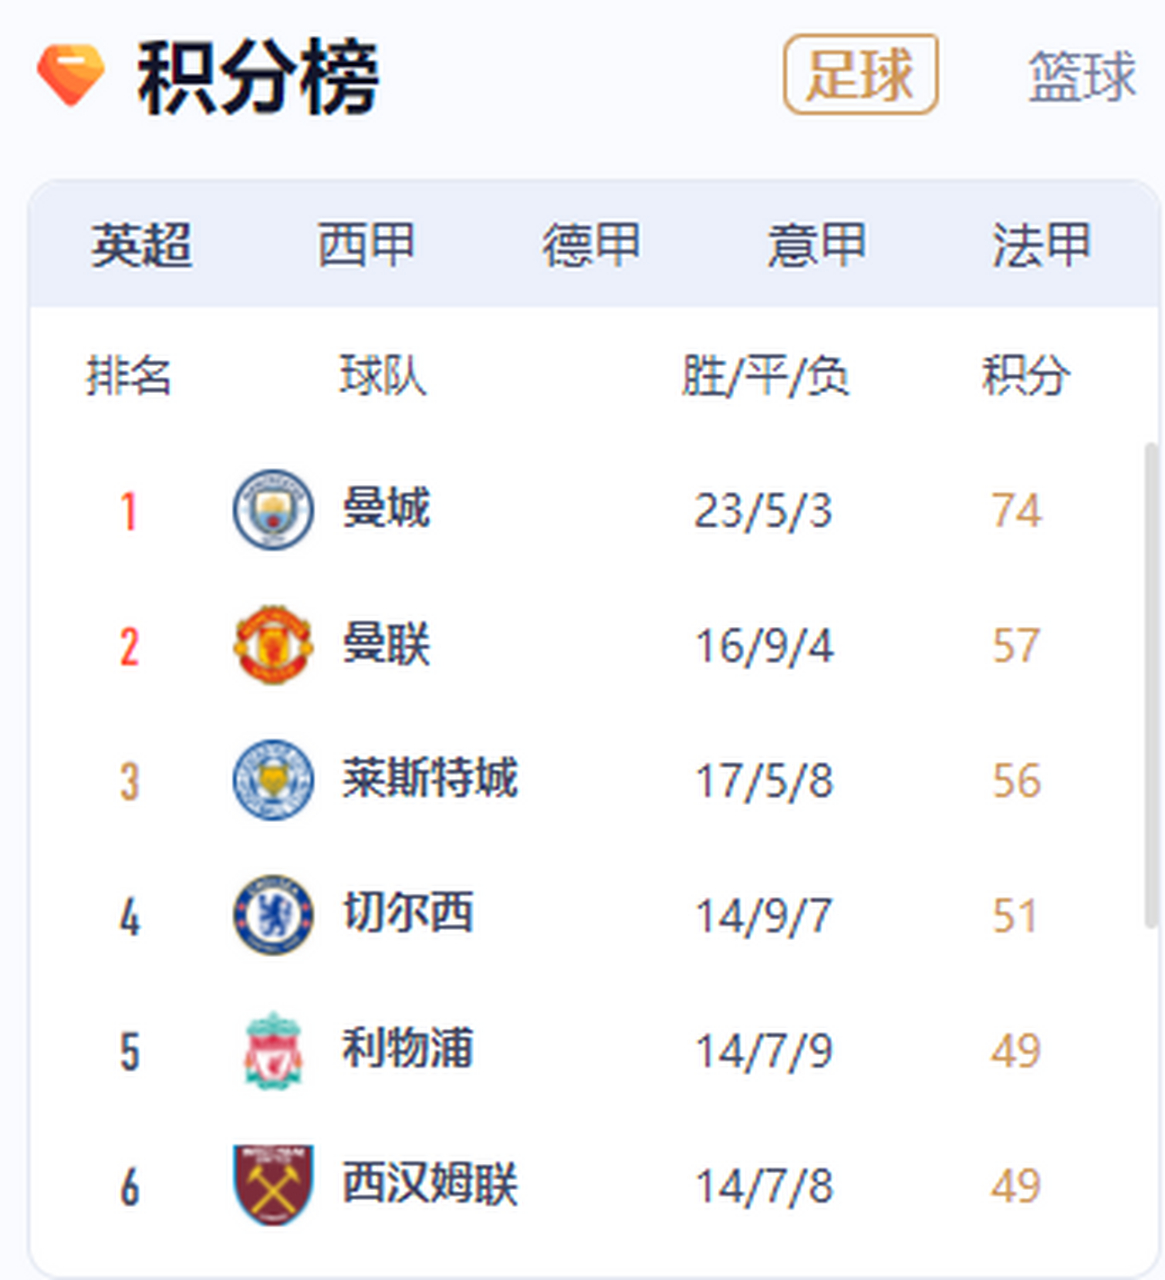Select the 英超 league tab

pos(141,245)
